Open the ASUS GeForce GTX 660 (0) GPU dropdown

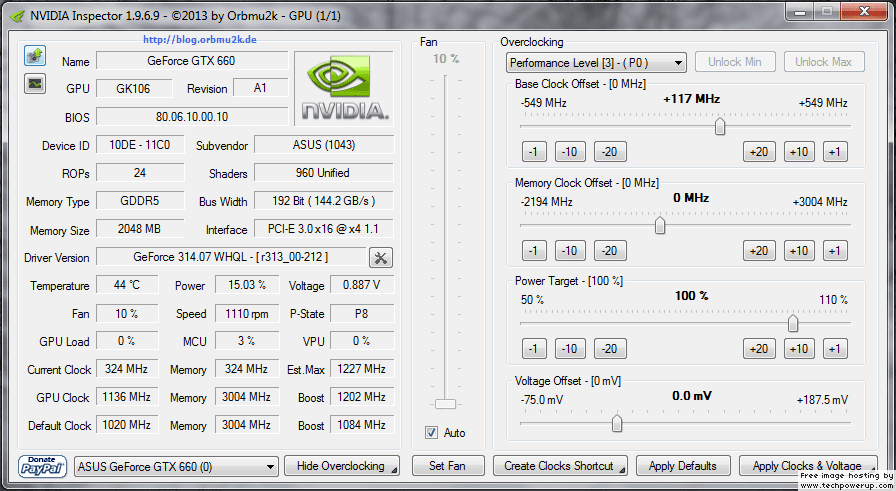pos(177,467)
